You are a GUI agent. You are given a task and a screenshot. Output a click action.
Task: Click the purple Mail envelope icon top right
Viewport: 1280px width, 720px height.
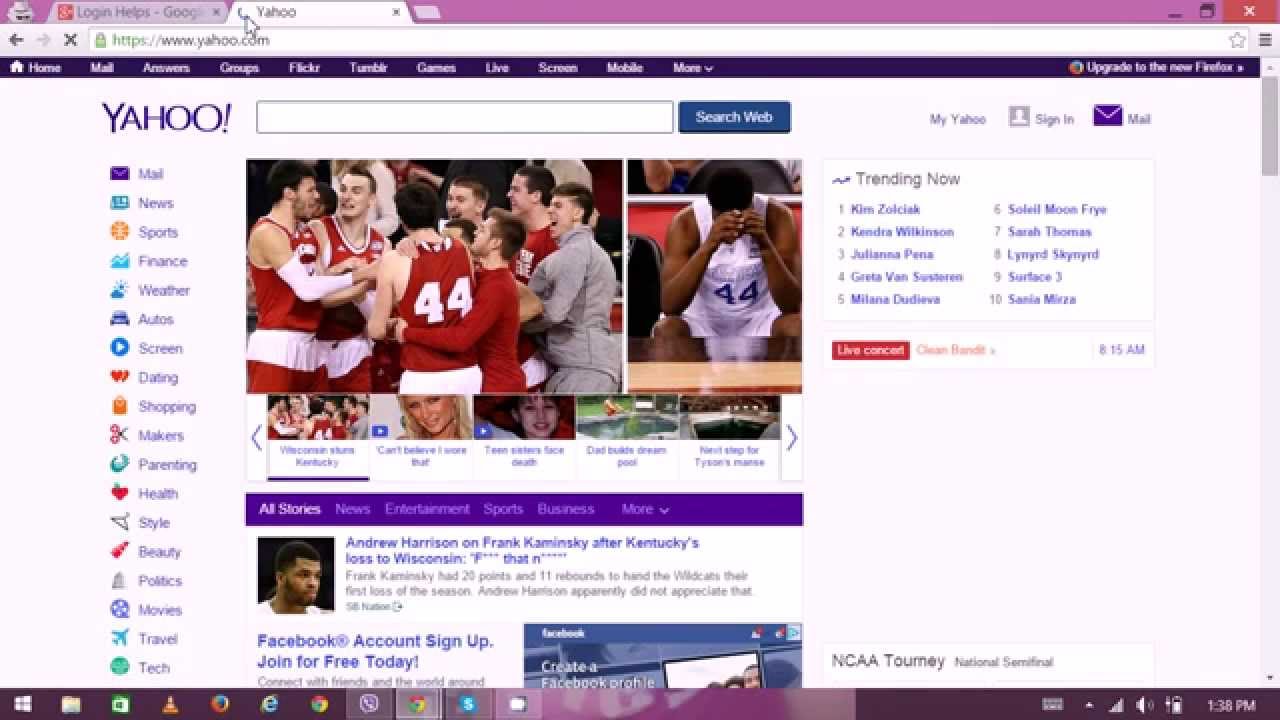[x=1107, y=116]
